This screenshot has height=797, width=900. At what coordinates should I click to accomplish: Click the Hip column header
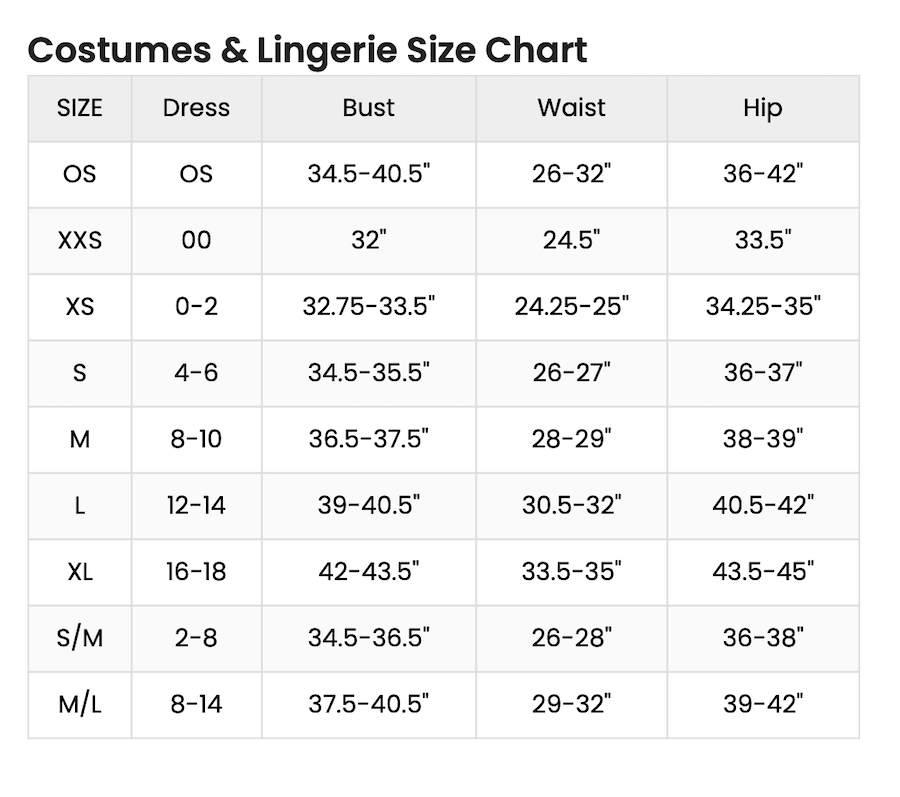pos(762,108)
